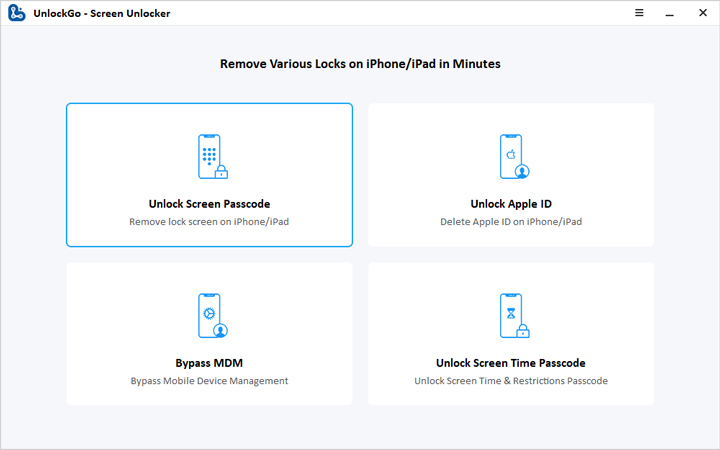Open the Unlock Screen Time Passcode title

(511, 363)
